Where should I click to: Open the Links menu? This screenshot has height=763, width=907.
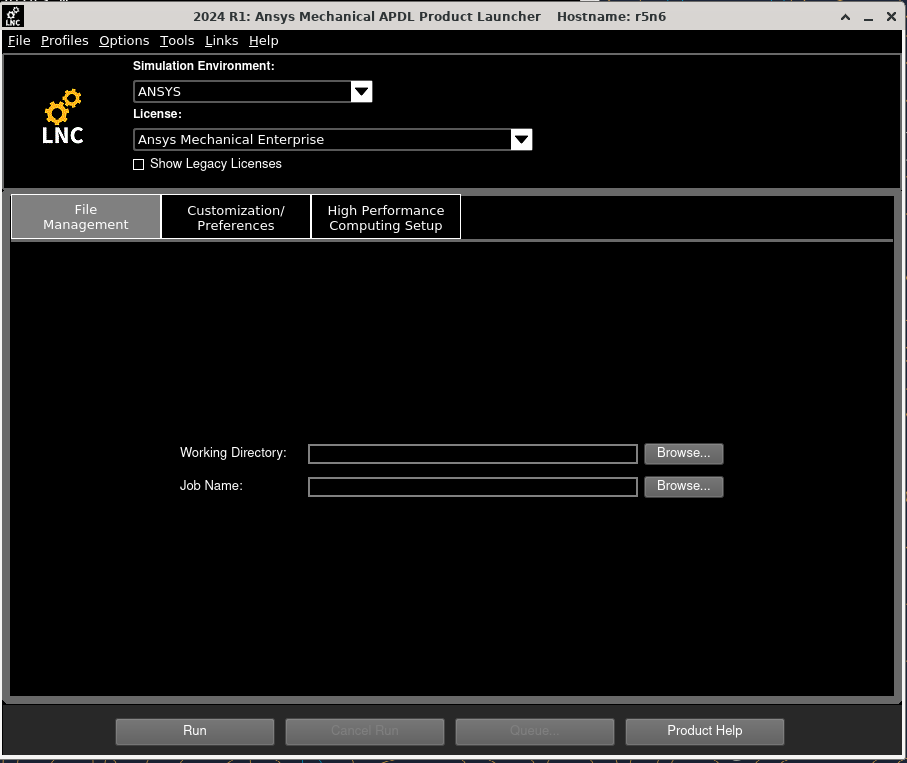tap(221, 41)
